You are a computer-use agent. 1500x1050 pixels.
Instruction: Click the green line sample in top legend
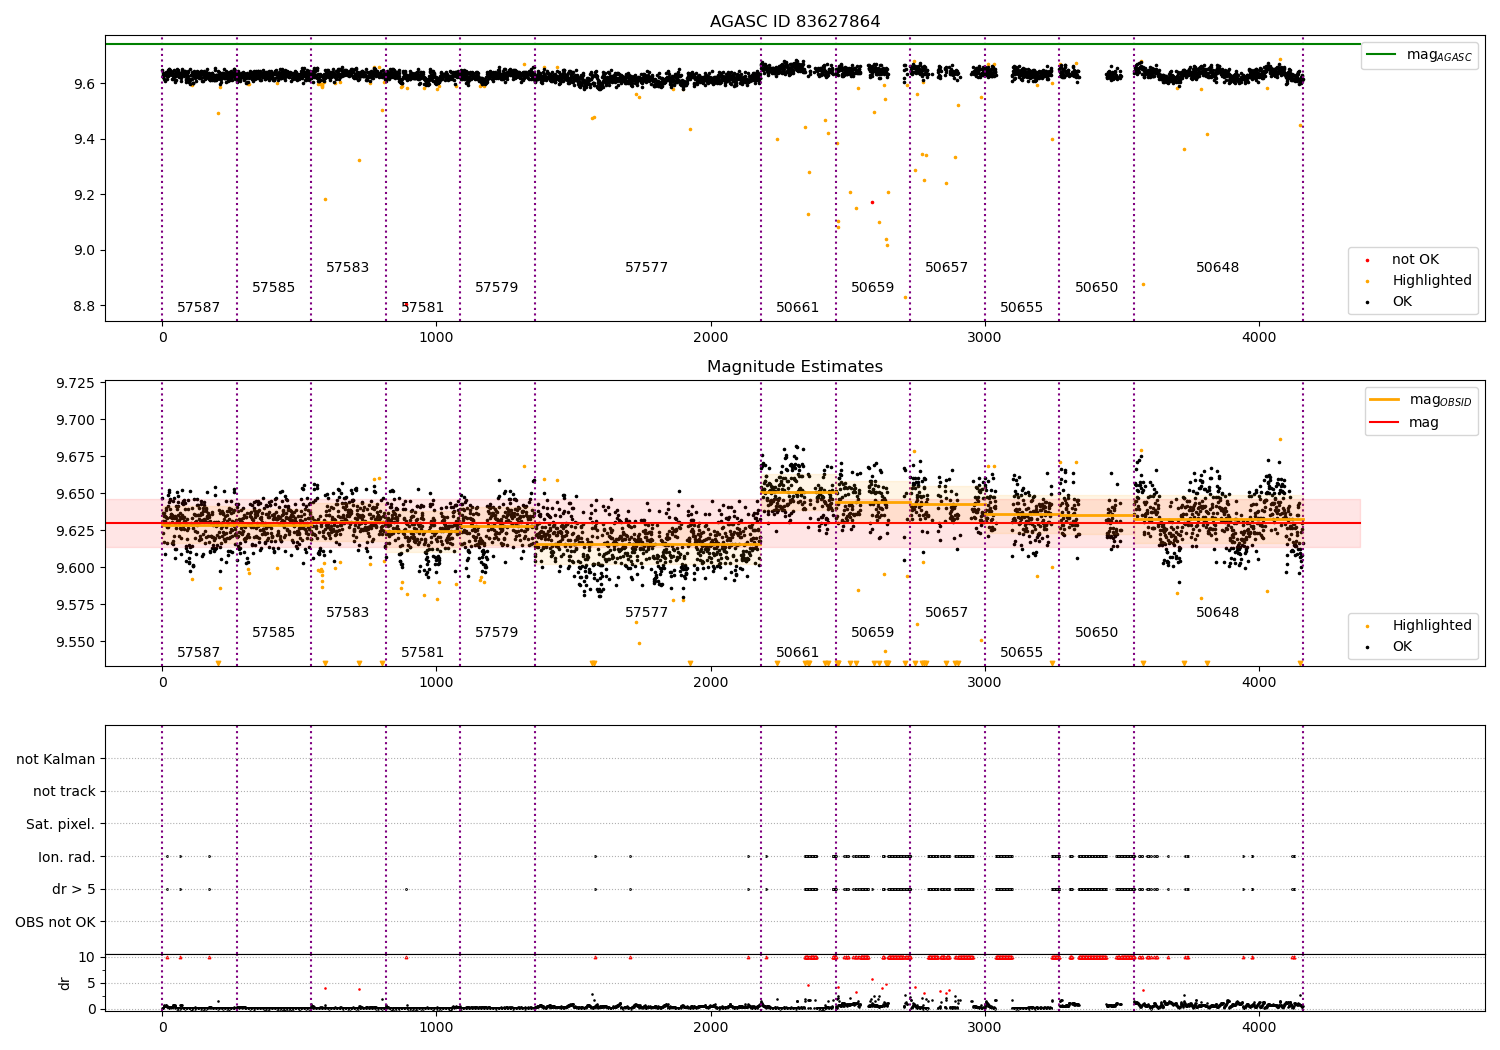pyautogui.click(x=1383, y=55)
